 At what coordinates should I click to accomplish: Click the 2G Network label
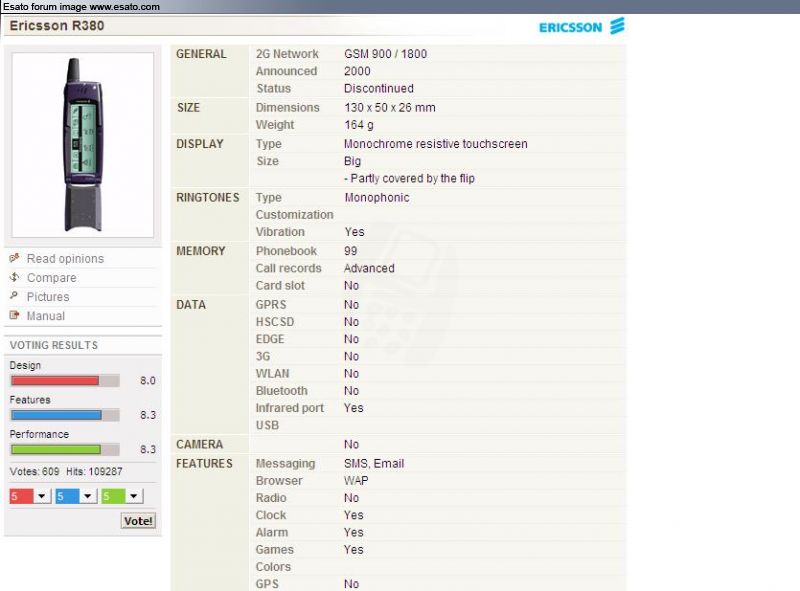coord(287,54)
